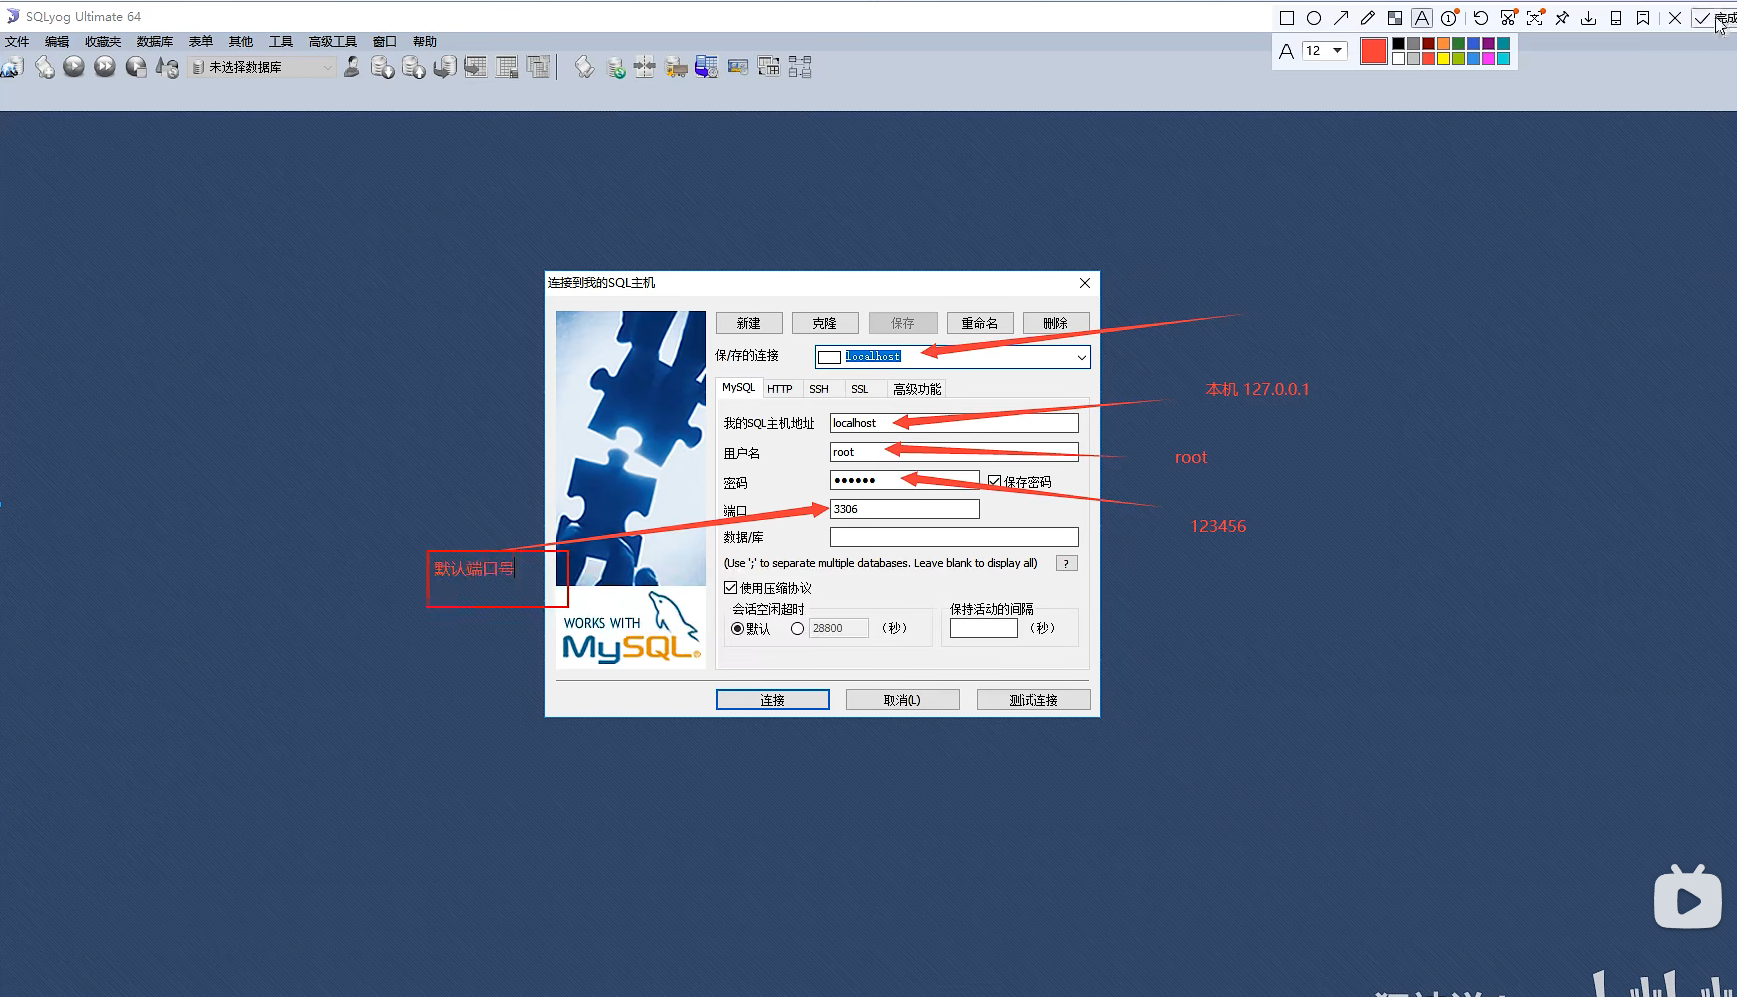Click the bookmark icon in annotation bar
Viewport: 1737px width, 997px height.
coord(1643,18)
